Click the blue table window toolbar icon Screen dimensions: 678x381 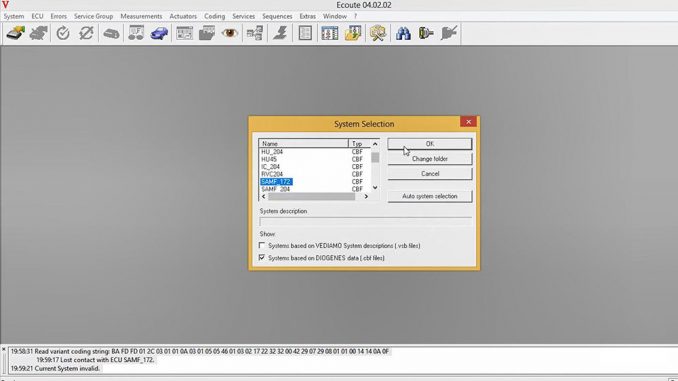click(330, 33)
